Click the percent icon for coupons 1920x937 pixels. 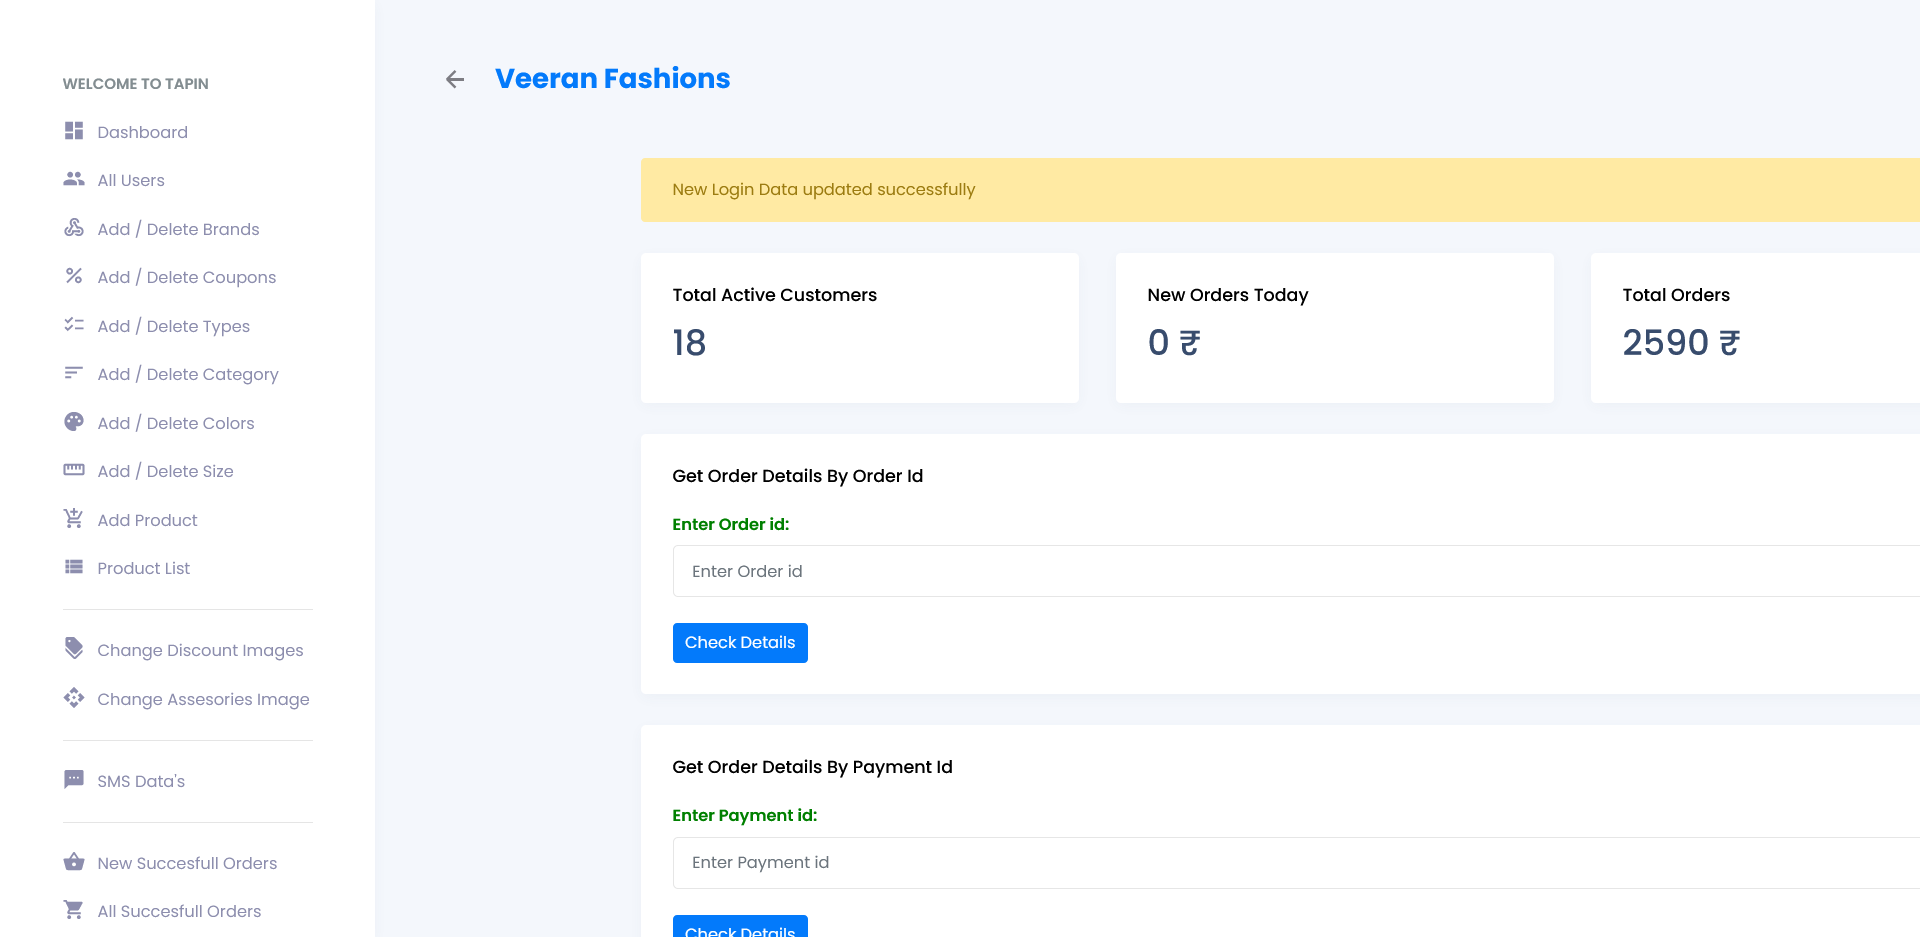click(74, 276)
